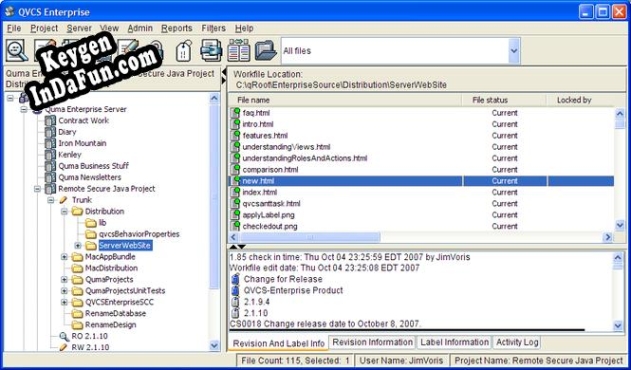Click the project icon beside Diary
Screen dimensions: 631x370
[x=50, y=132]
